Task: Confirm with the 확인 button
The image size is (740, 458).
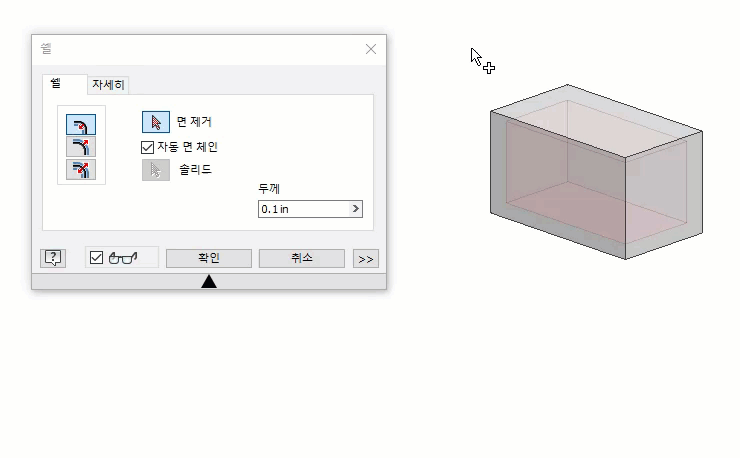Action: [x=209, y=258]
